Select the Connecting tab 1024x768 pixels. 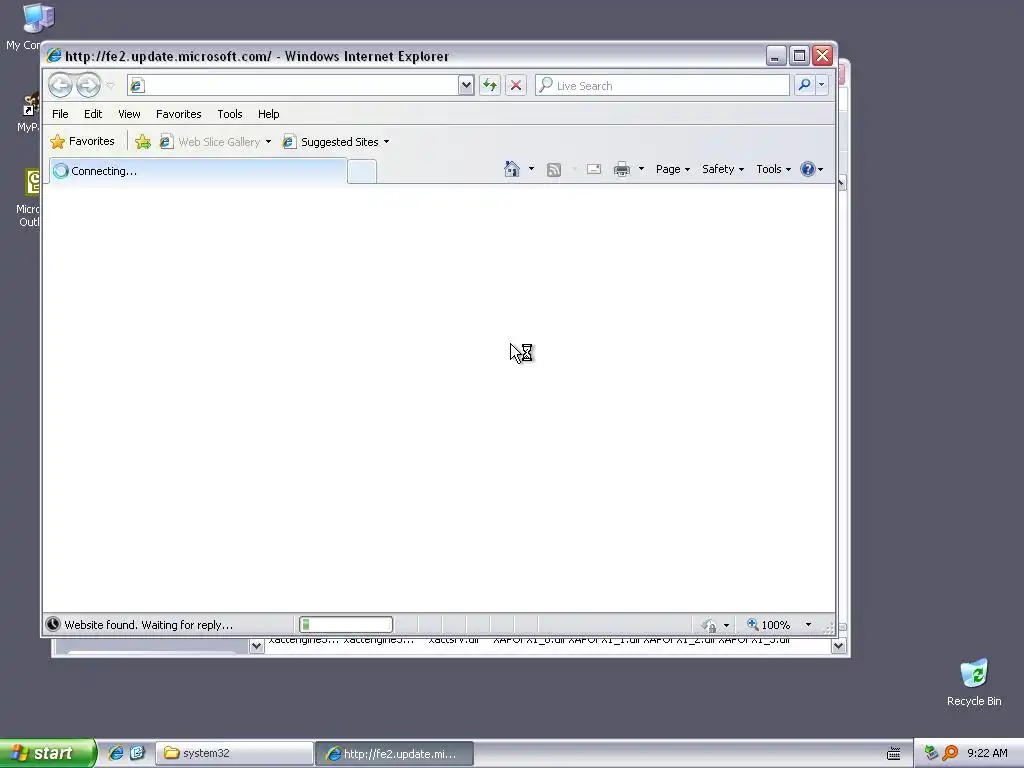(x=198, y=171)
